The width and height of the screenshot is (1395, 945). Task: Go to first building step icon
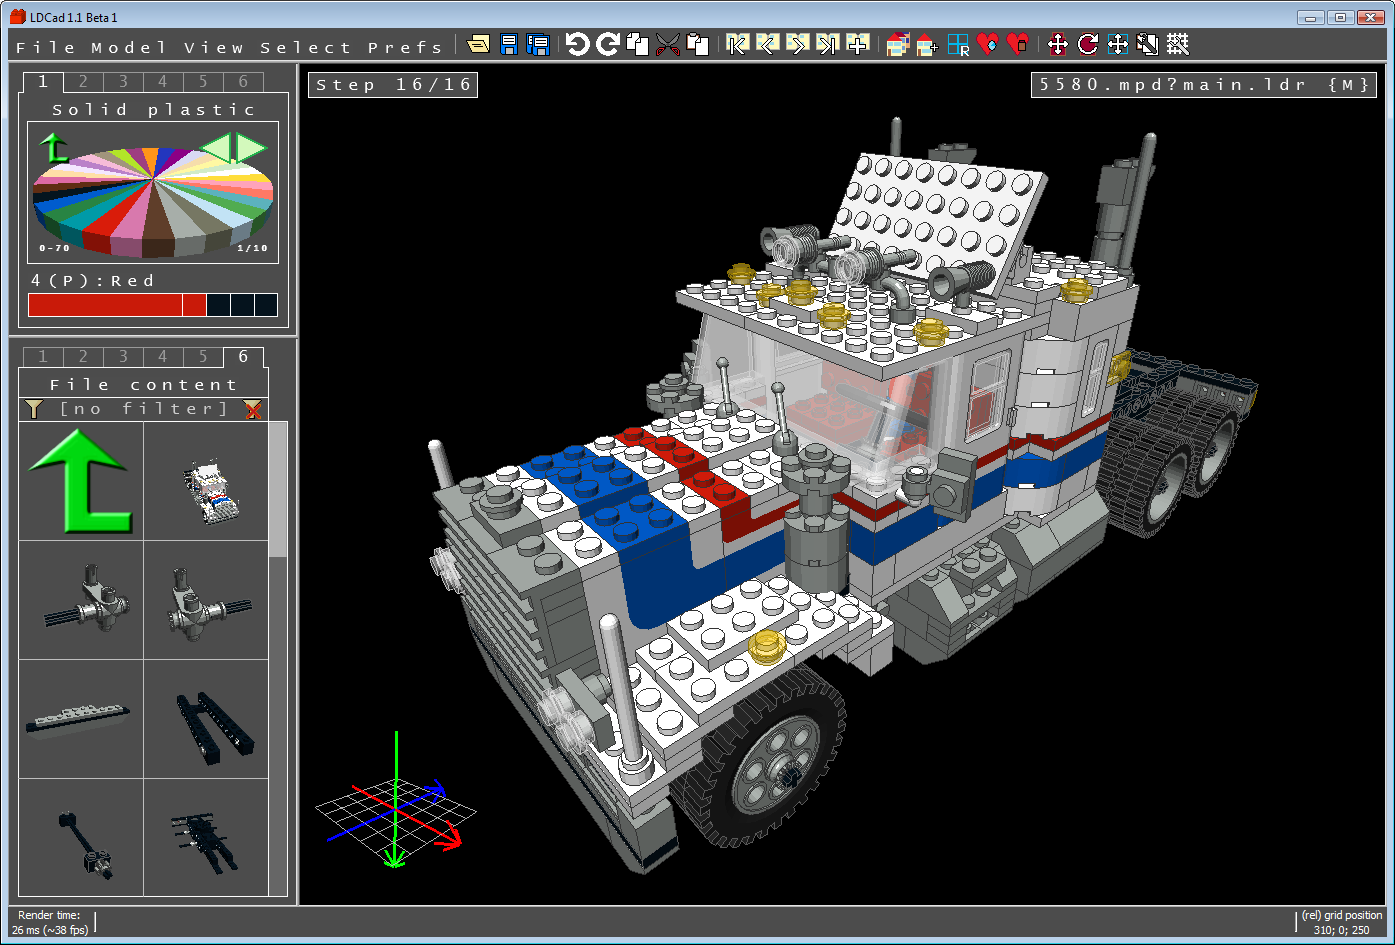pyautogui.click(x=737, y=44)
